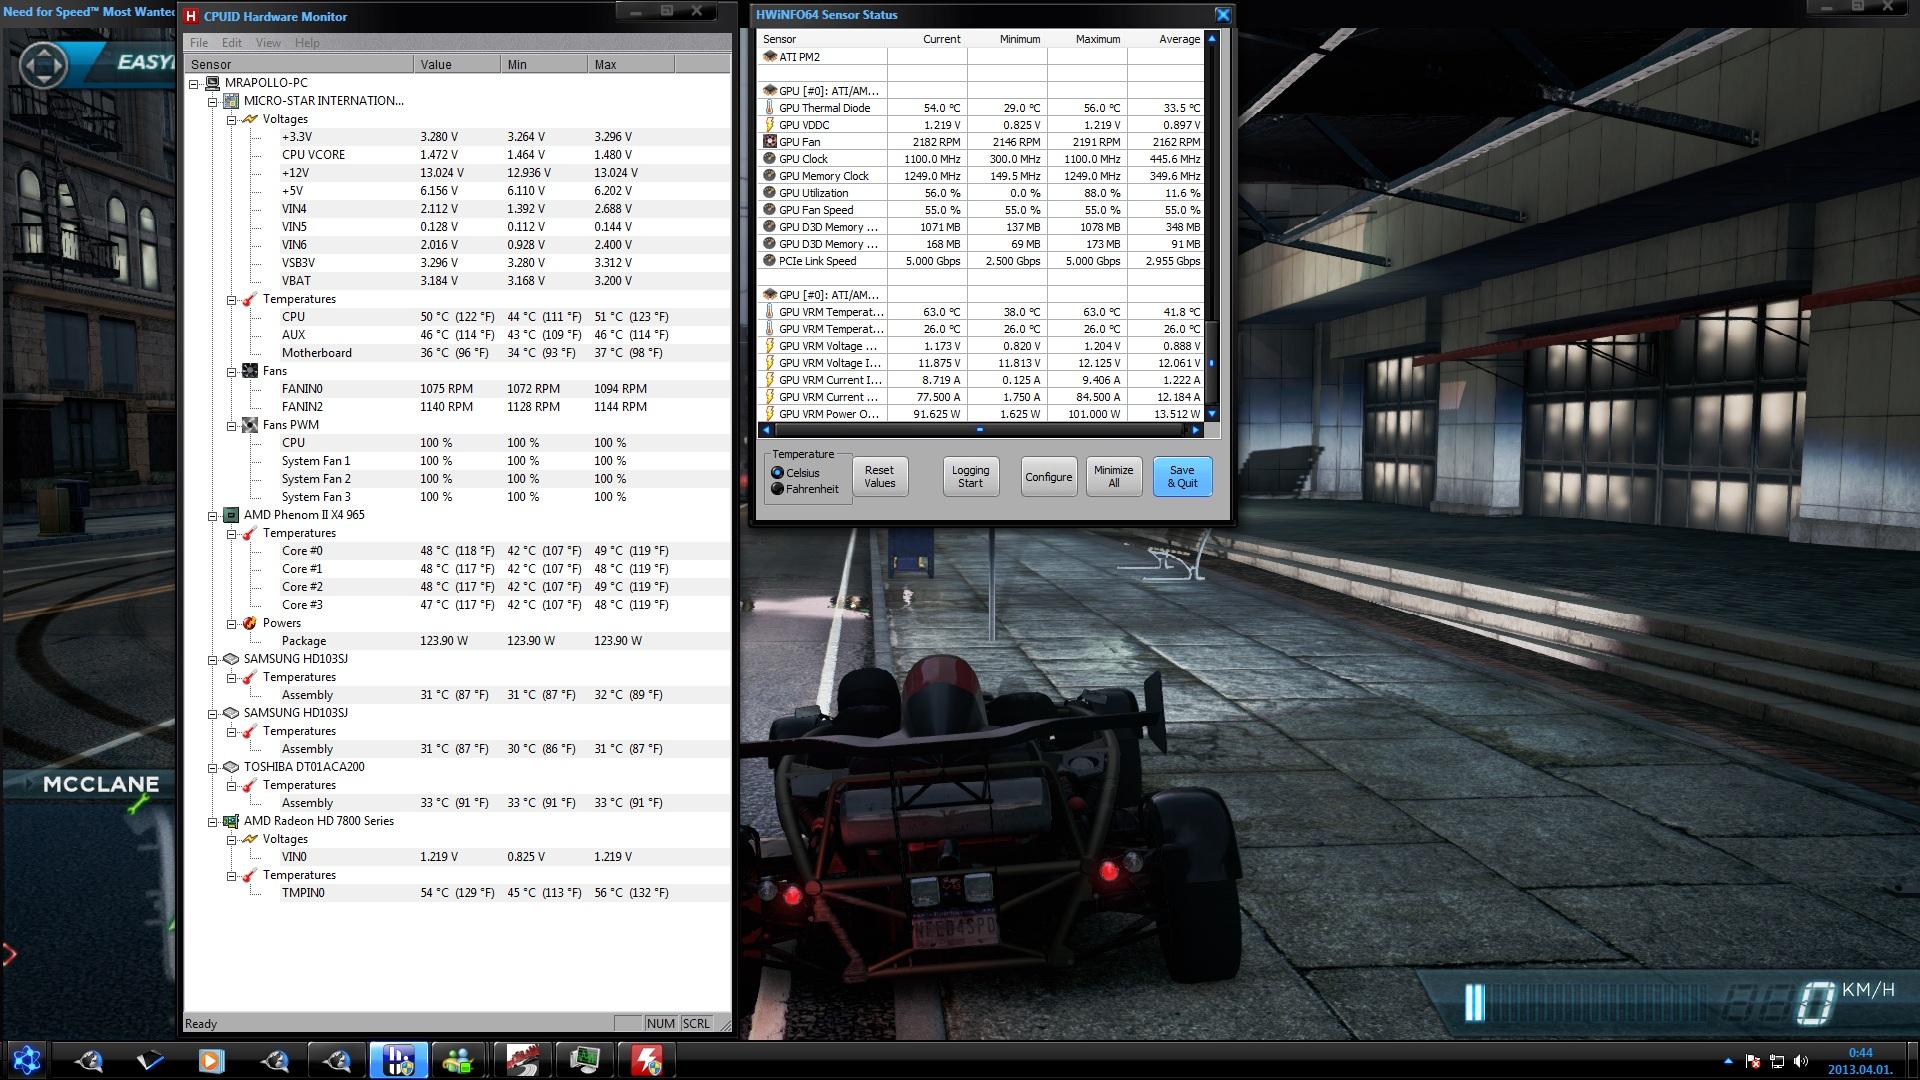This screenshot has width=1920, height=1080.
Task: Click the GPU Utilization row icon
Action: point(769,193)
